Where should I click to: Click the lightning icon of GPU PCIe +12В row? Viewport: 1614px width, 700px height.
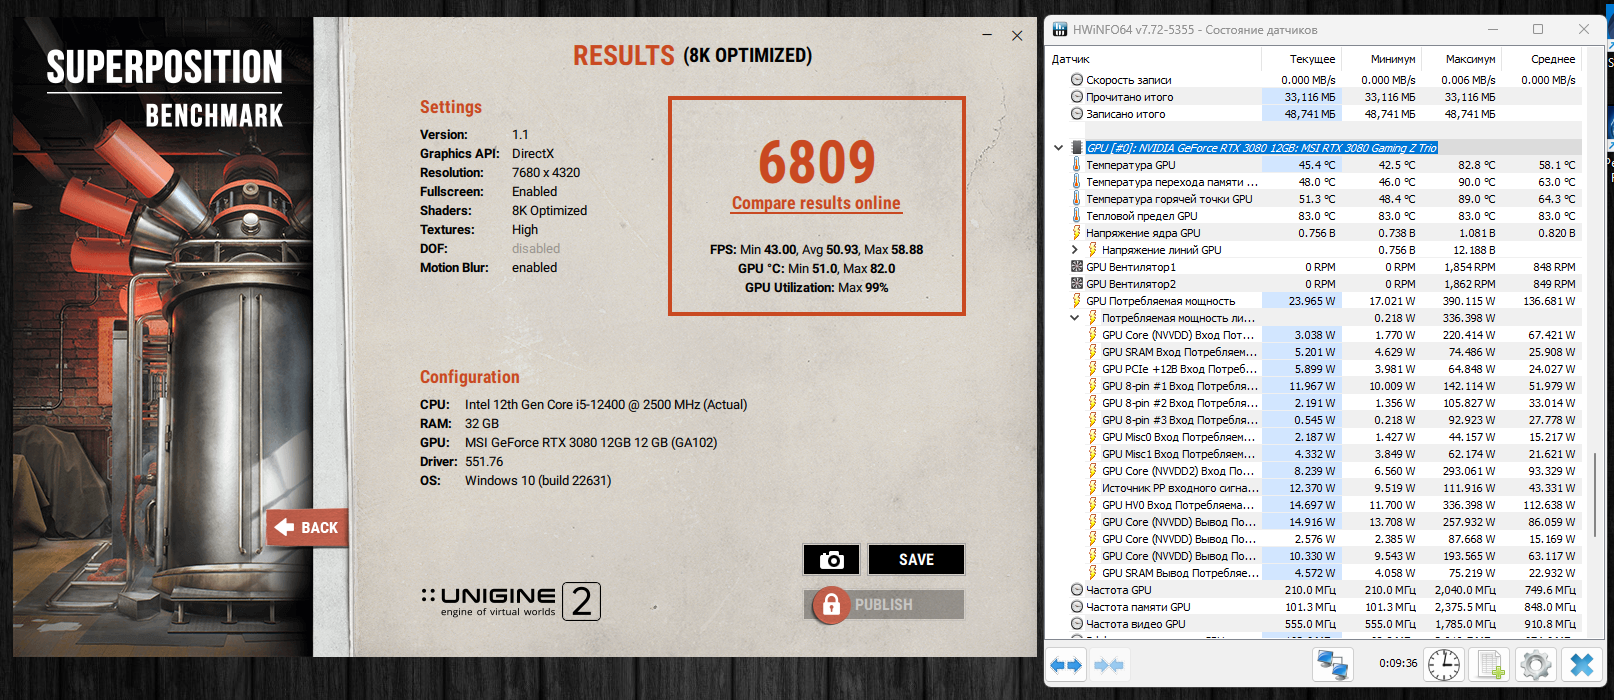1093,369
